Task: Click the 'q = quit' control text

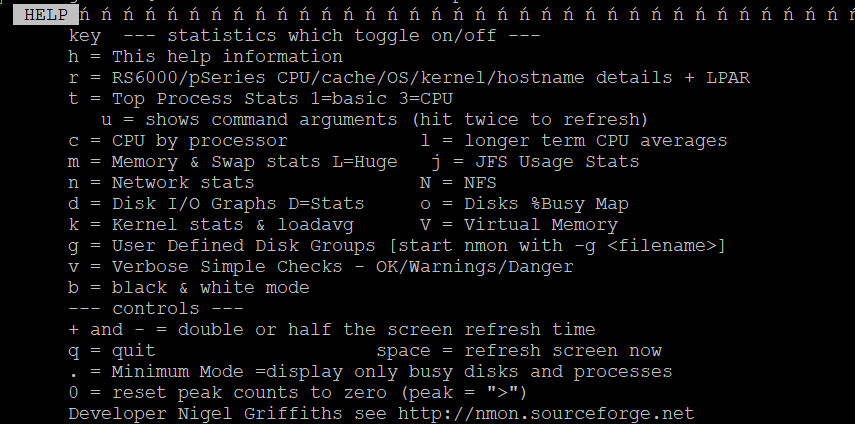Action: click(112, 350)
